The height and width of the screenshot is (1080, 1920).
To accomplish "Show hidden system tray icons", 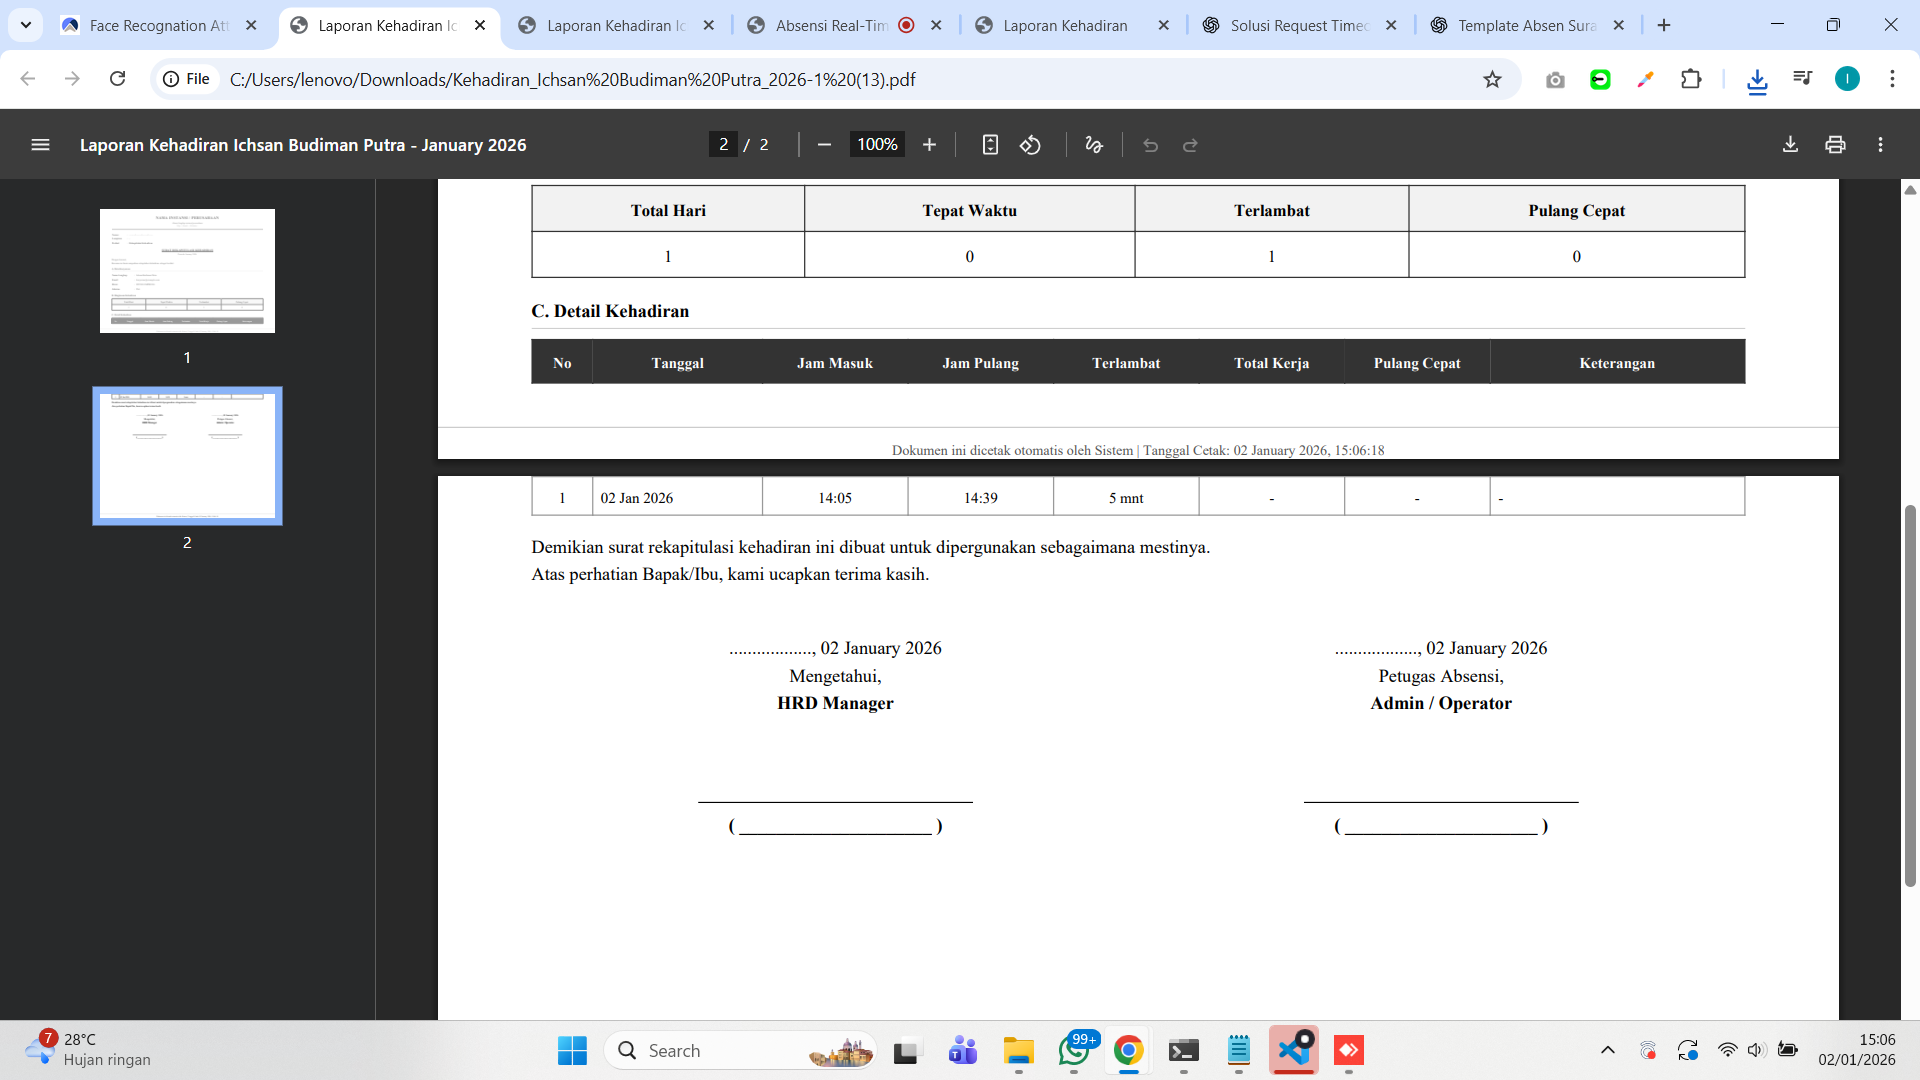I will 1608,1050.
